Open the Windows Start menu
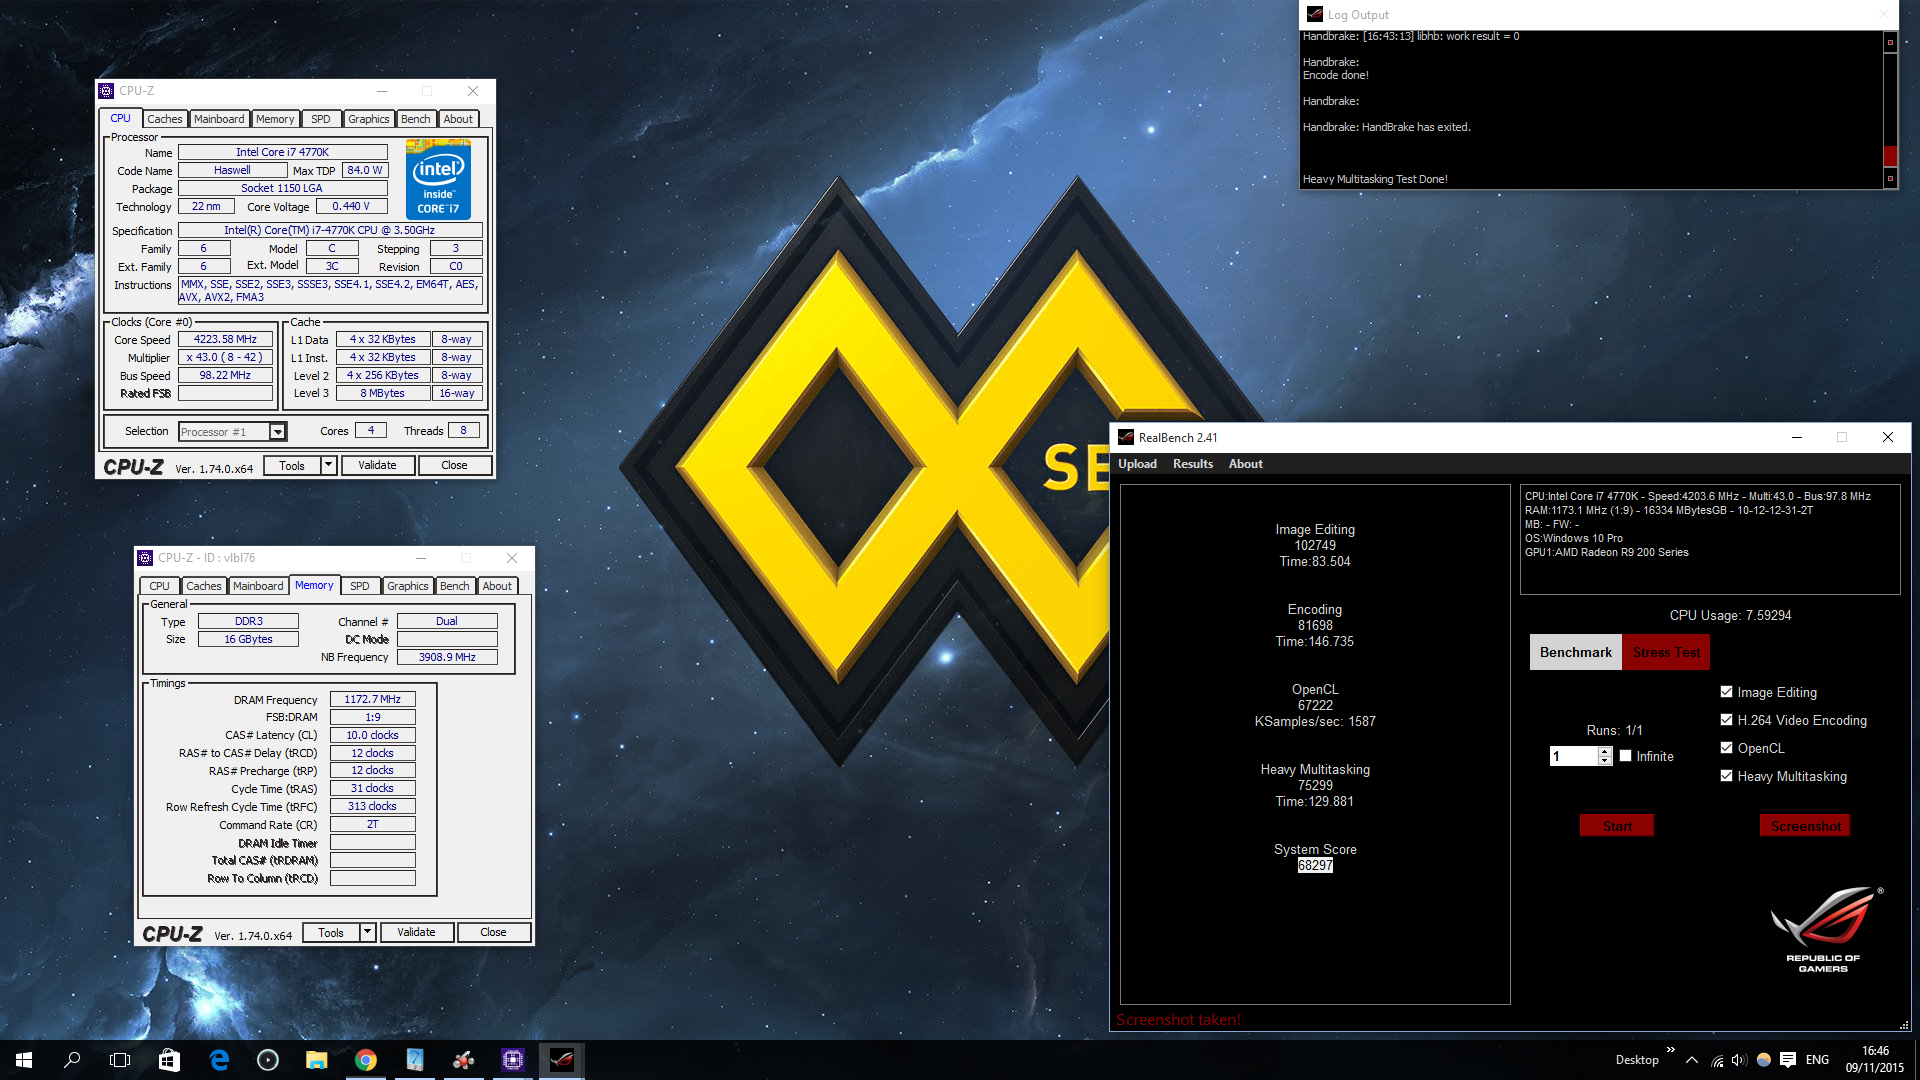Viewport: 1920px width, 1080px height. tap(24, 1060)
